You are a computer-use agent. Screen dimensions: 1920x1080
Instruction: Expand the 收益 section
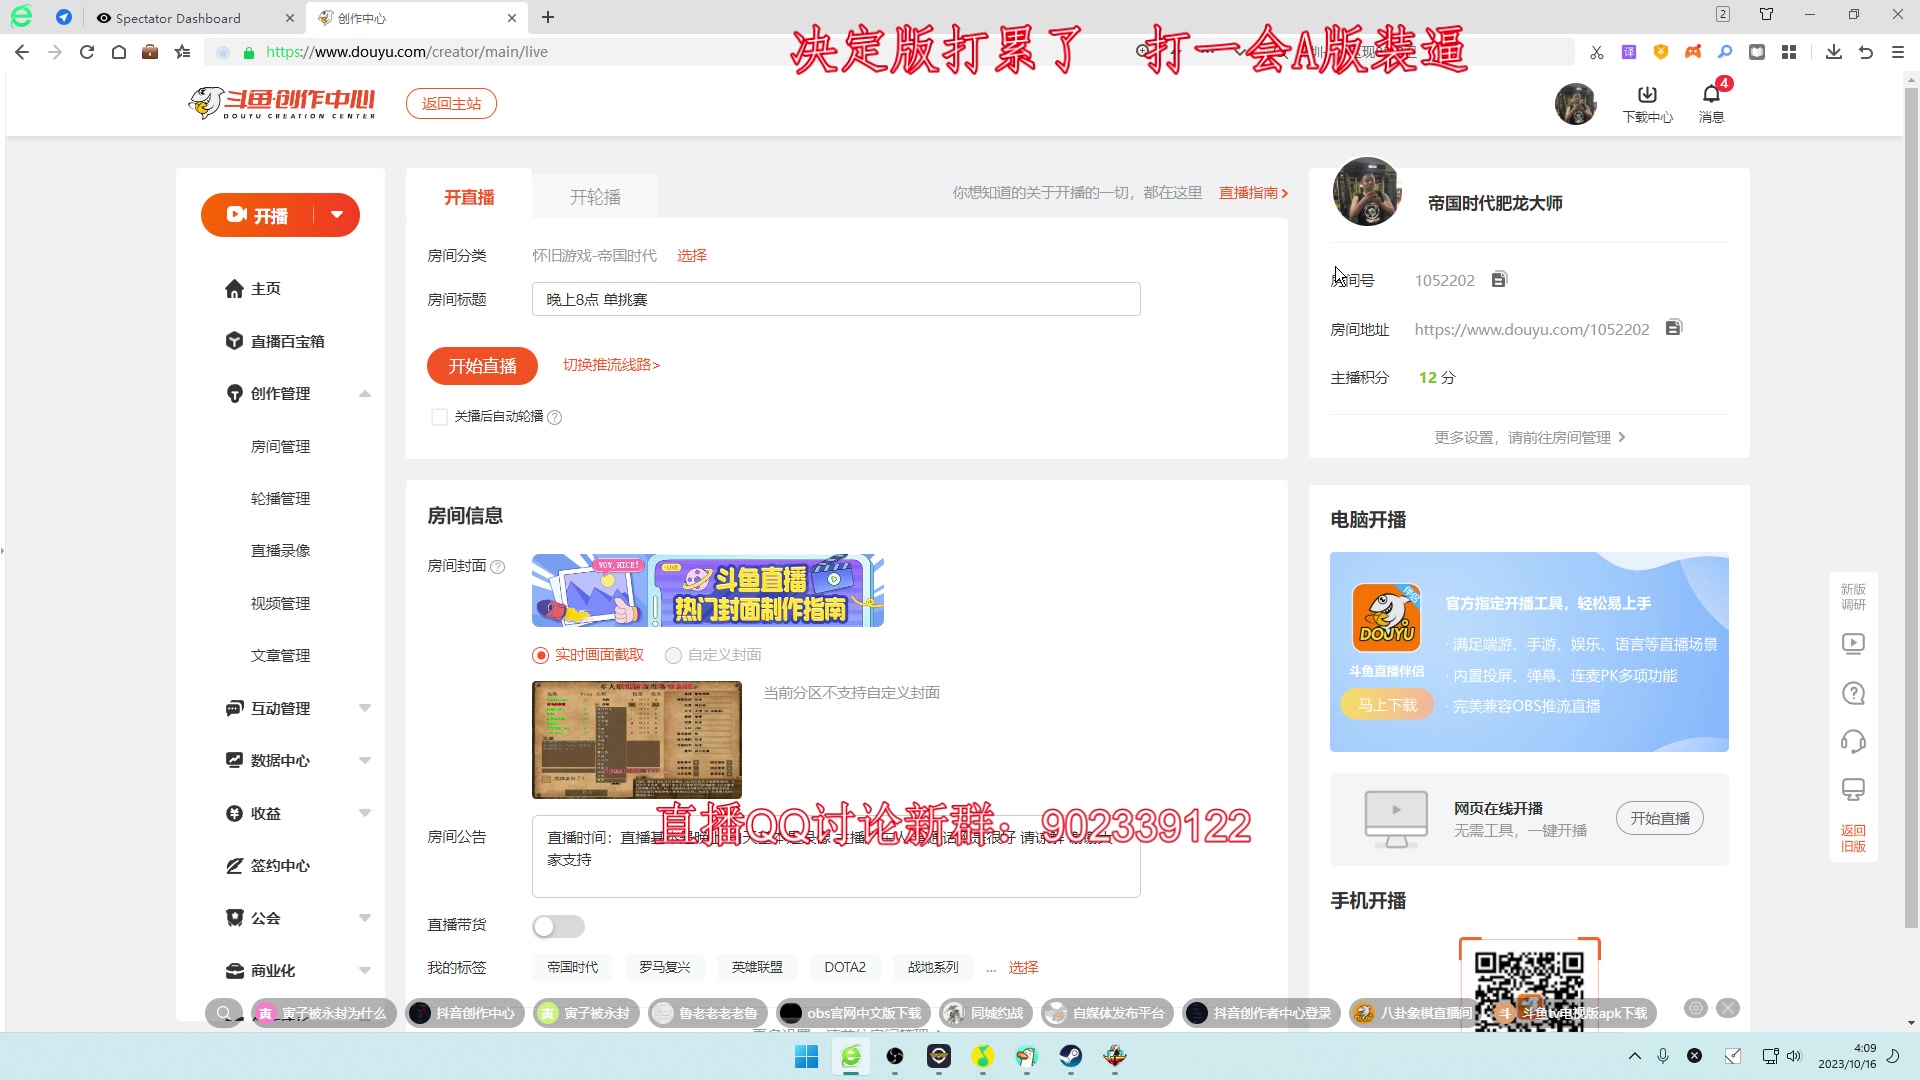click(x=365, y=813)
